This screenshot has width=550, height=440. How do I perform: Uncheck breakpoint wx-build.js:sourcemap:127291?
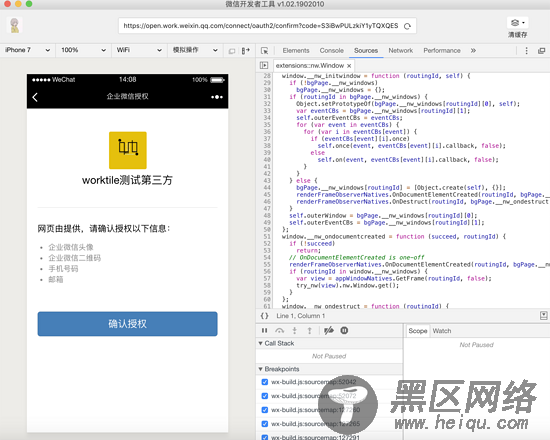point(265,437)
